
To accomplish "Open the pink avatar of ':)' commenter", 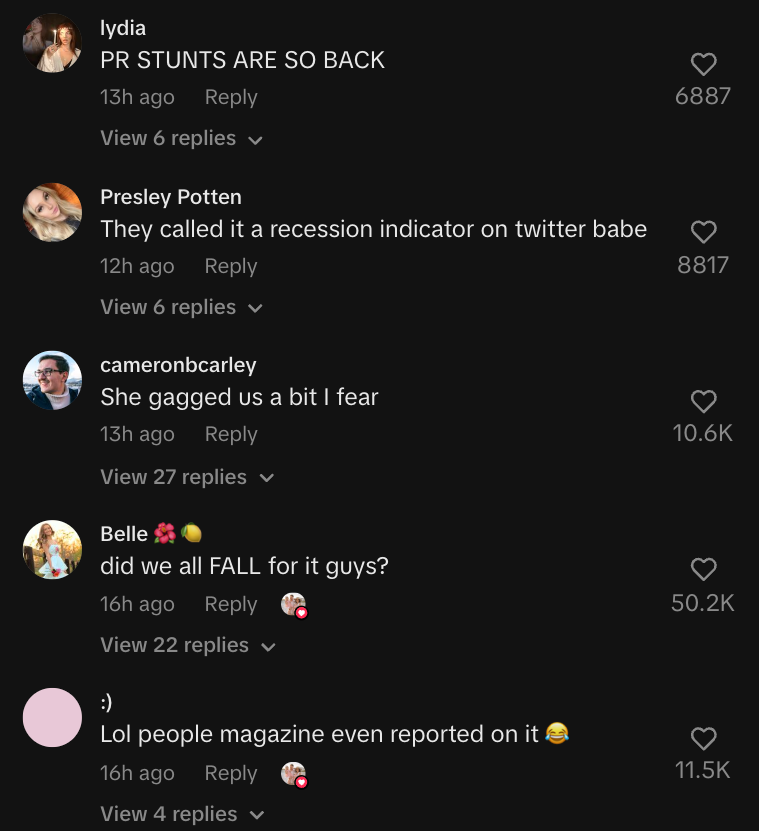I will 52,717.
